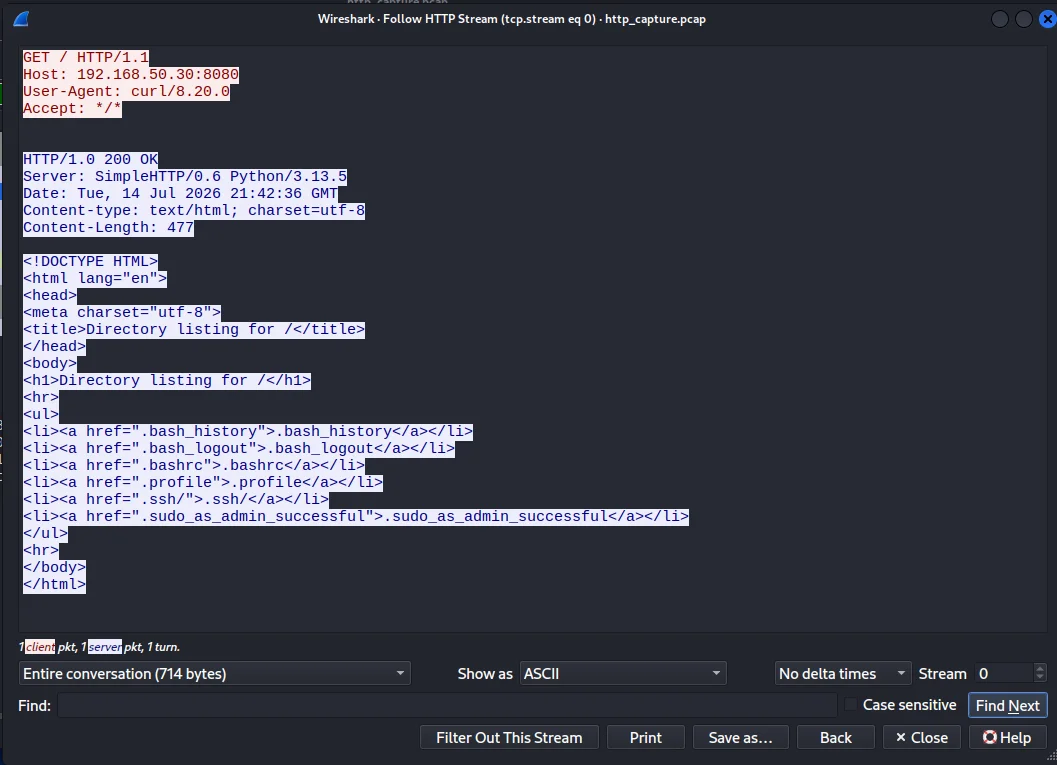Click the 'Date: Tue, 14 Jul 2026' line
This screenshot has height=765, width=1057.
tap(180, 193)
